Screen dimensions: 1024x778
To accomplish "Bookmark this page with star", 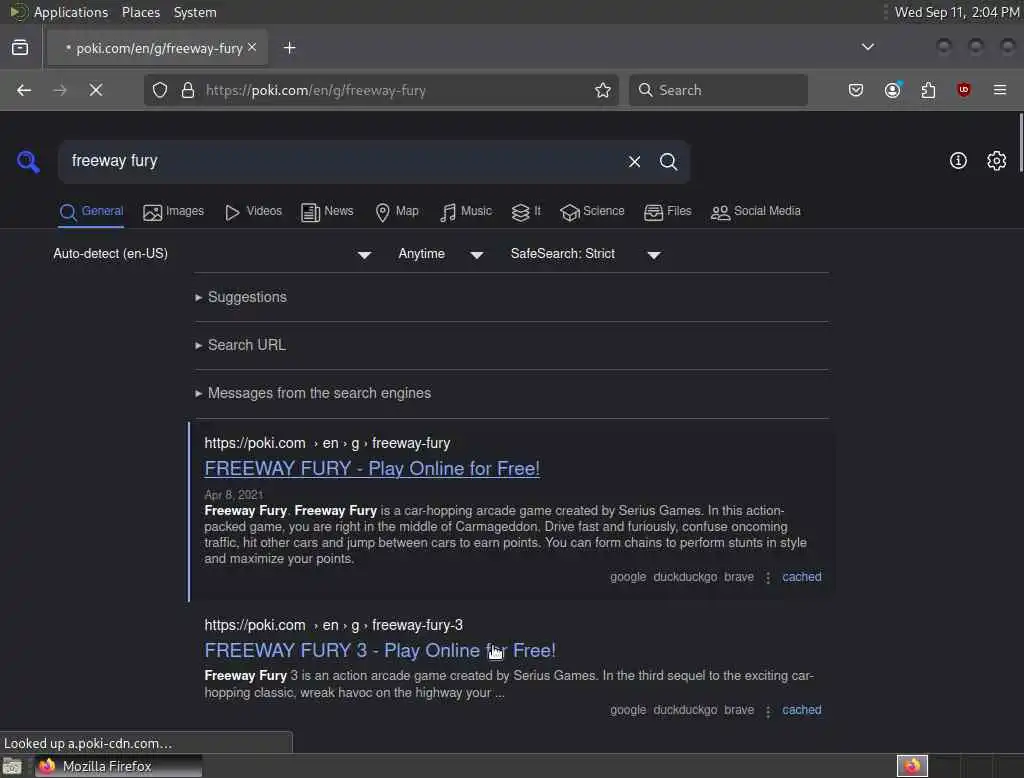I will [603, 90].
